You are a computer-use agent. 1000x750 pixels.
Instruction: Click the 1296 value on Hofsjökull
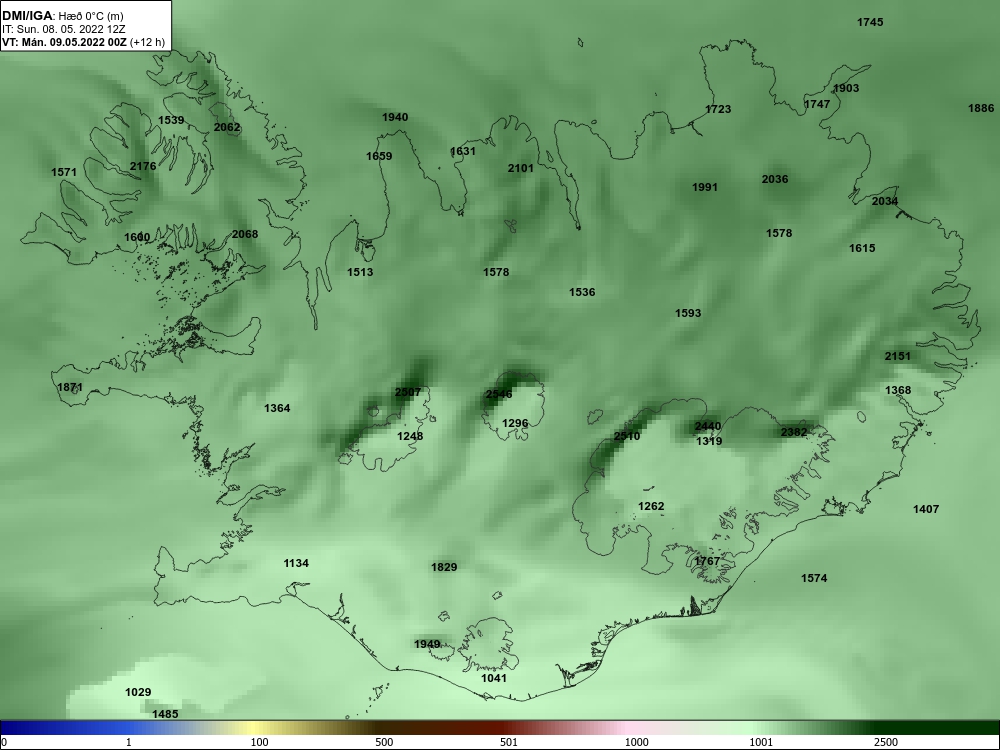coord(515,423)
